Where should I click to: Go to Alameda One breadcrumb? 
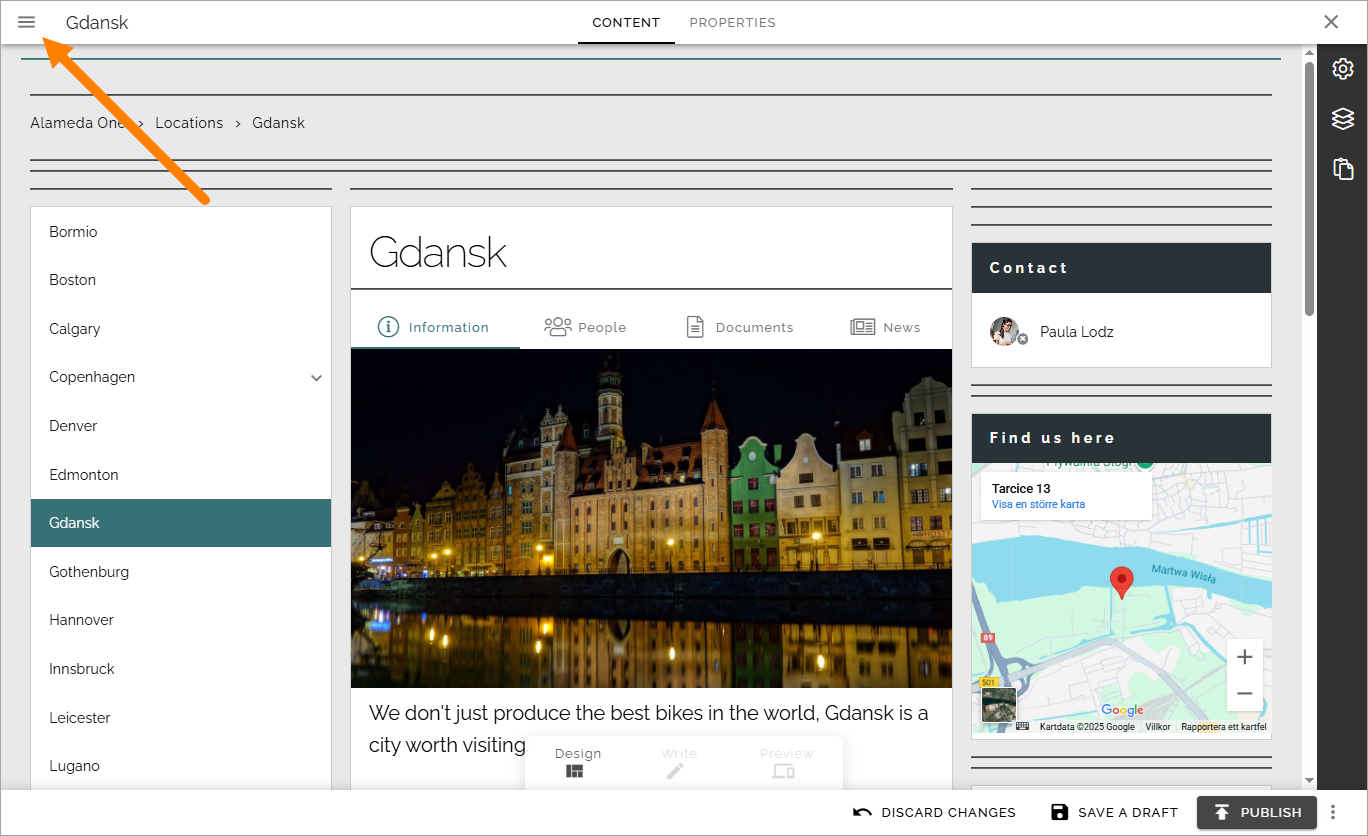click(x=78, y=123)
